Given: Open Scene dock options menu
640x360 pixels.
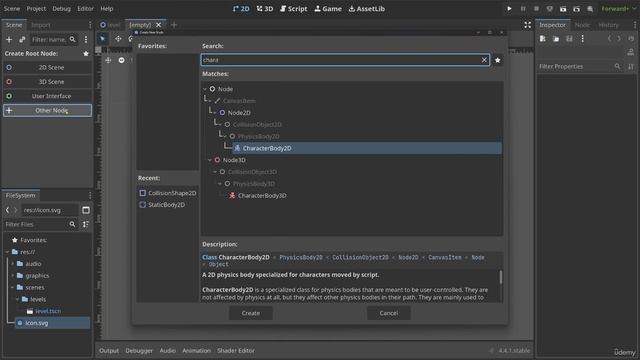Looking at the screenshot, I should click(86, 40).
